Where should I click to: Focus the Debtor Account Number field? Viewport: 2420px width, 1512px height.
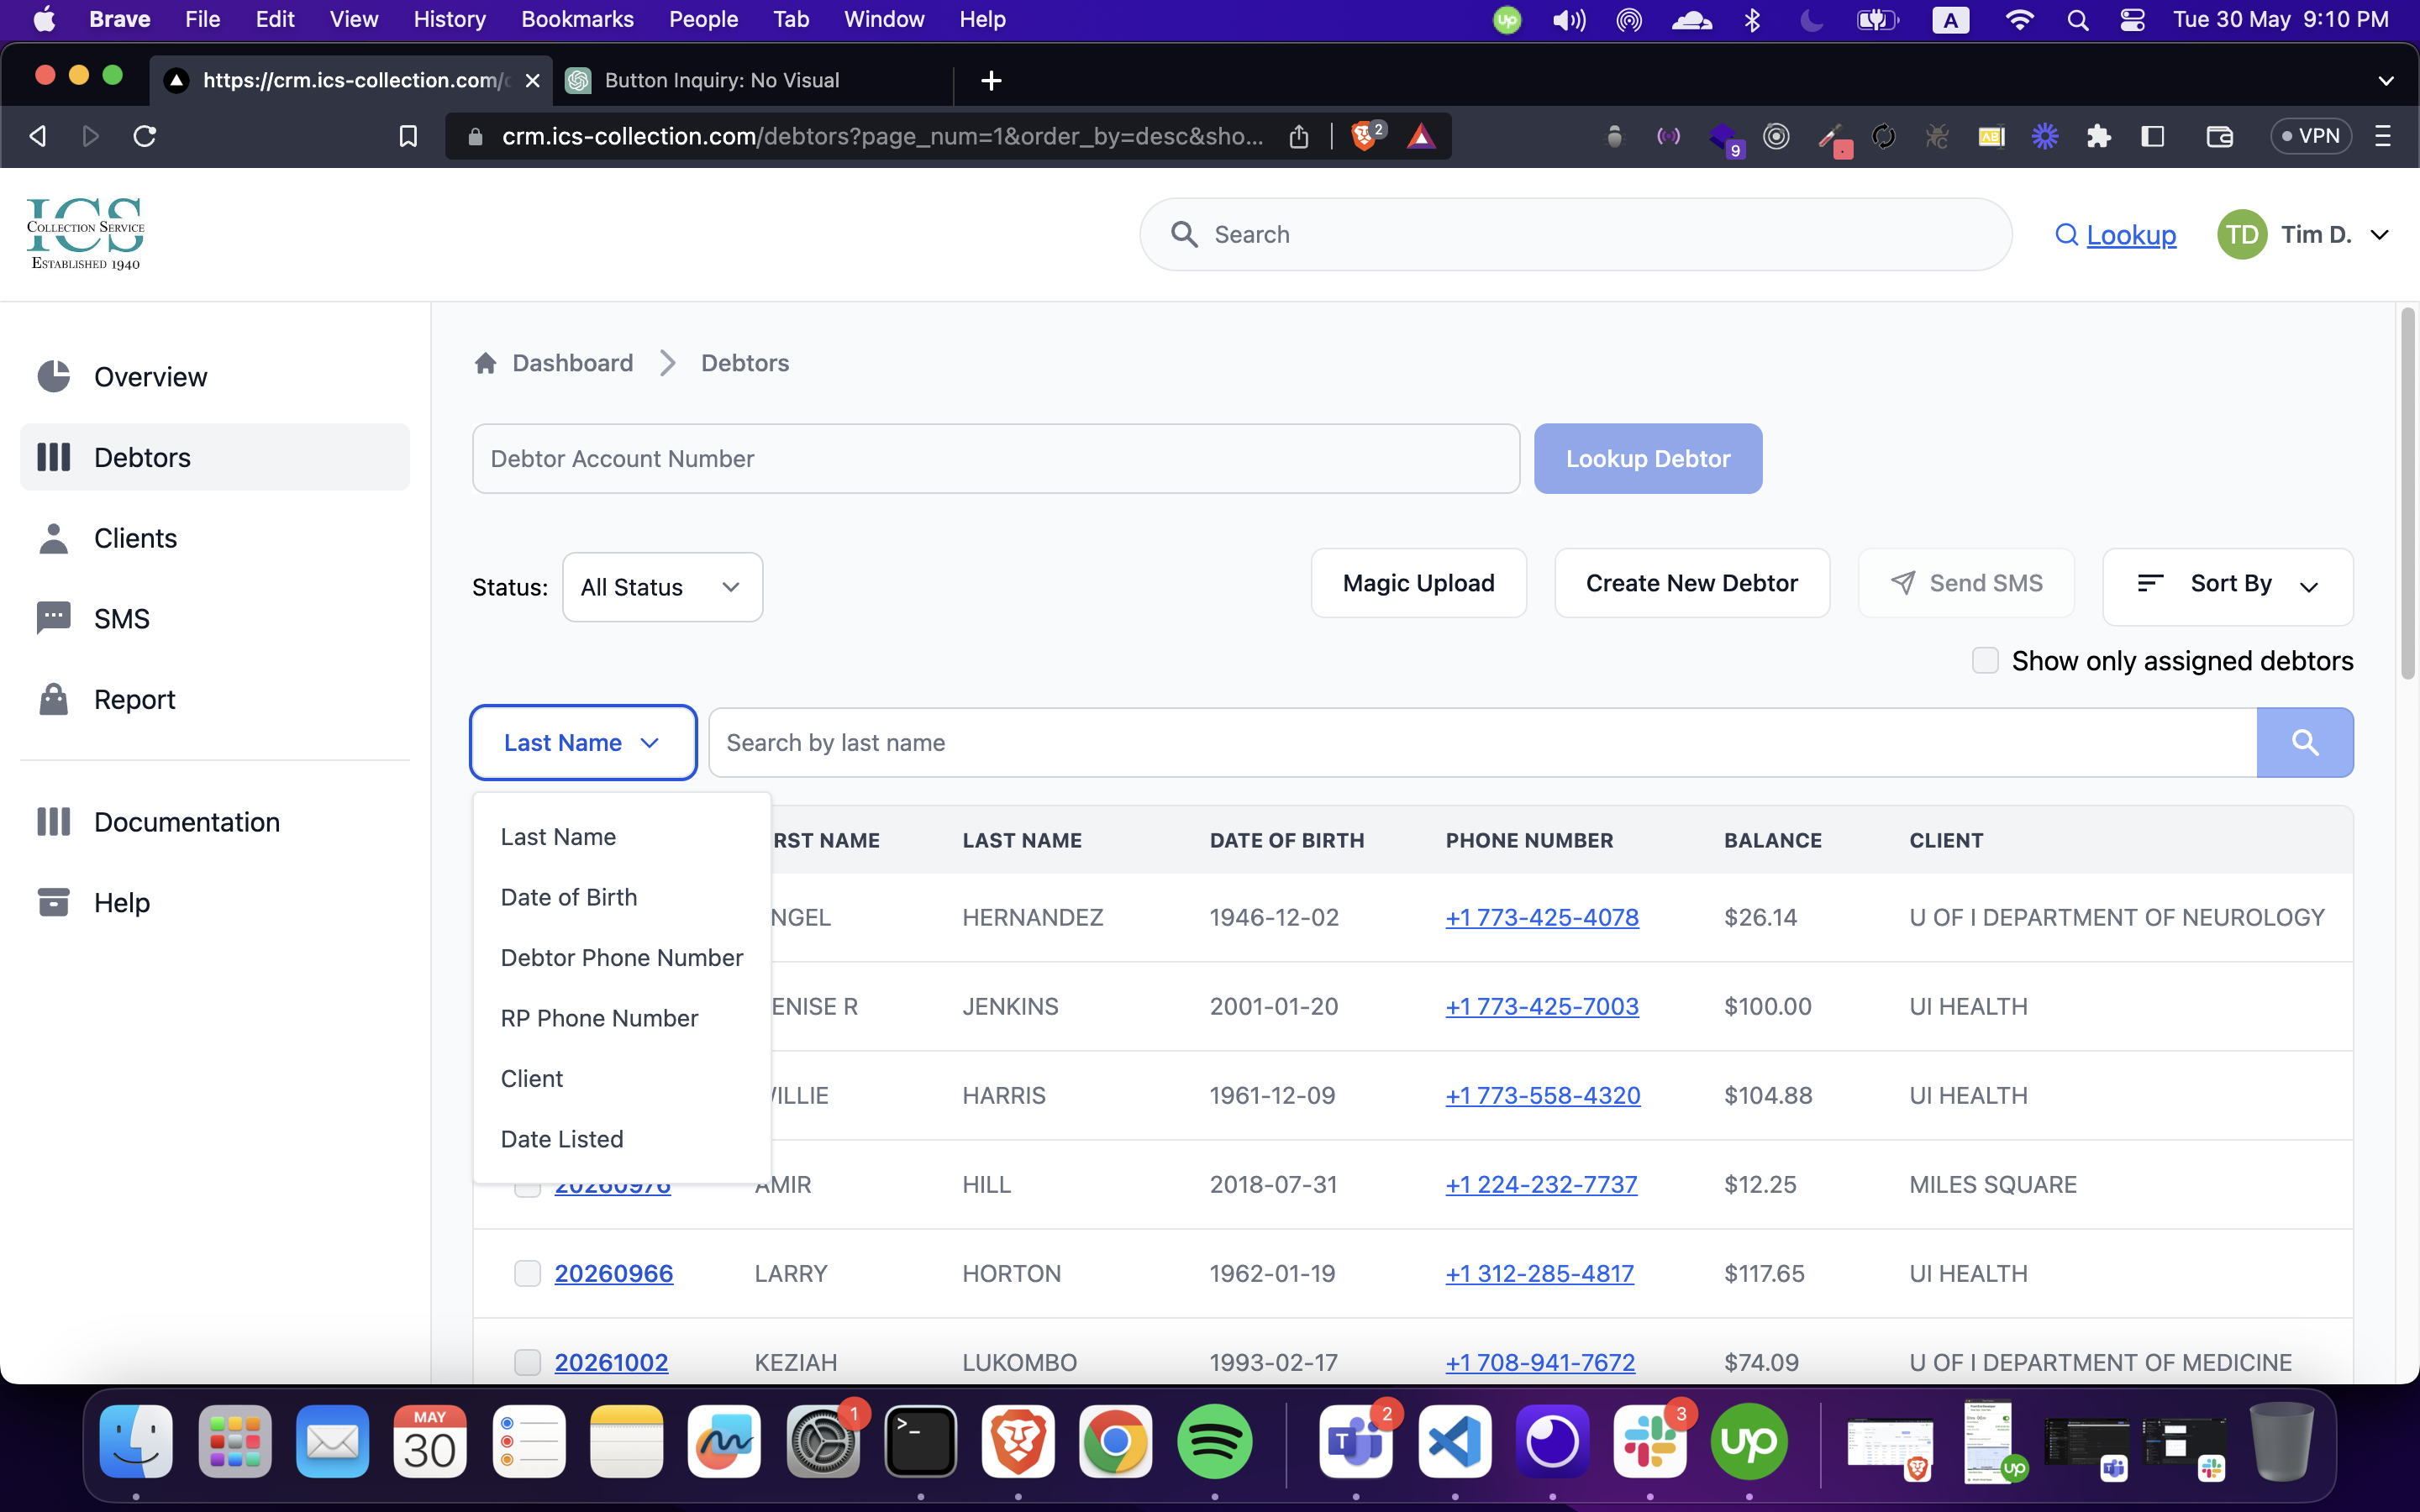pyautogui.click(x=995, y=459)
